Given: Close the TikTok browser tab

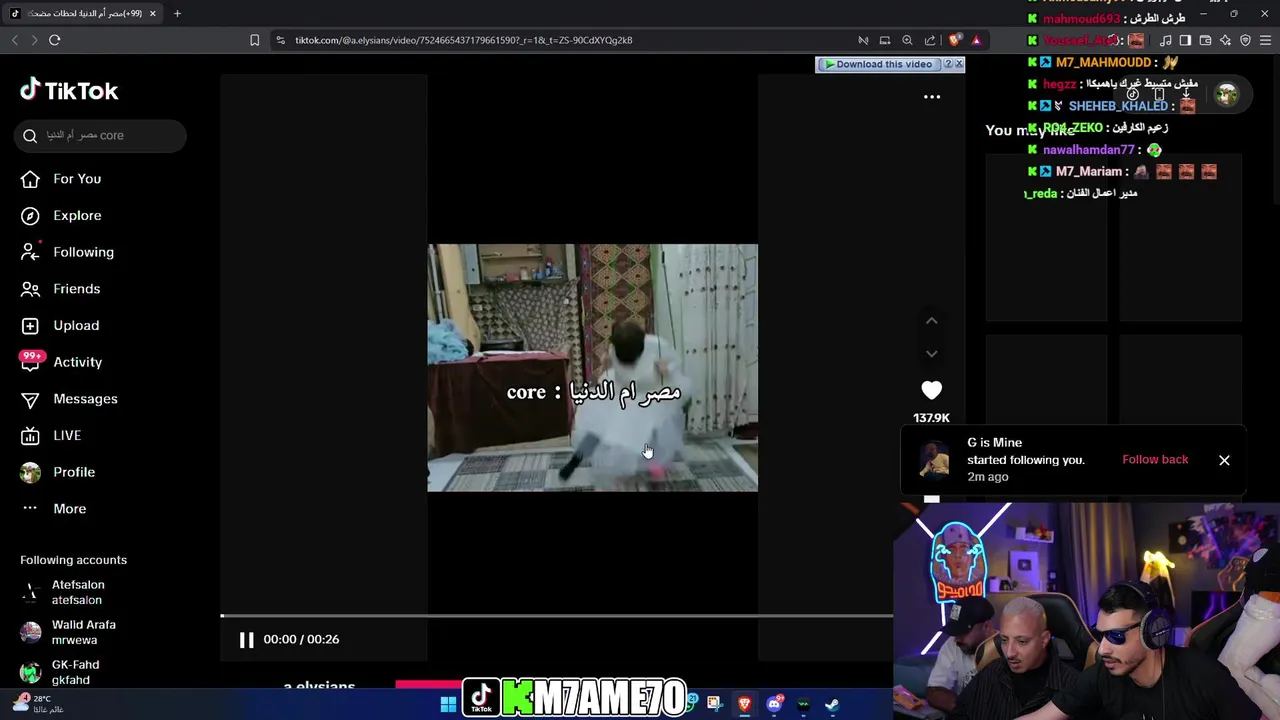Looking at the screenshot, I should 152,13.
